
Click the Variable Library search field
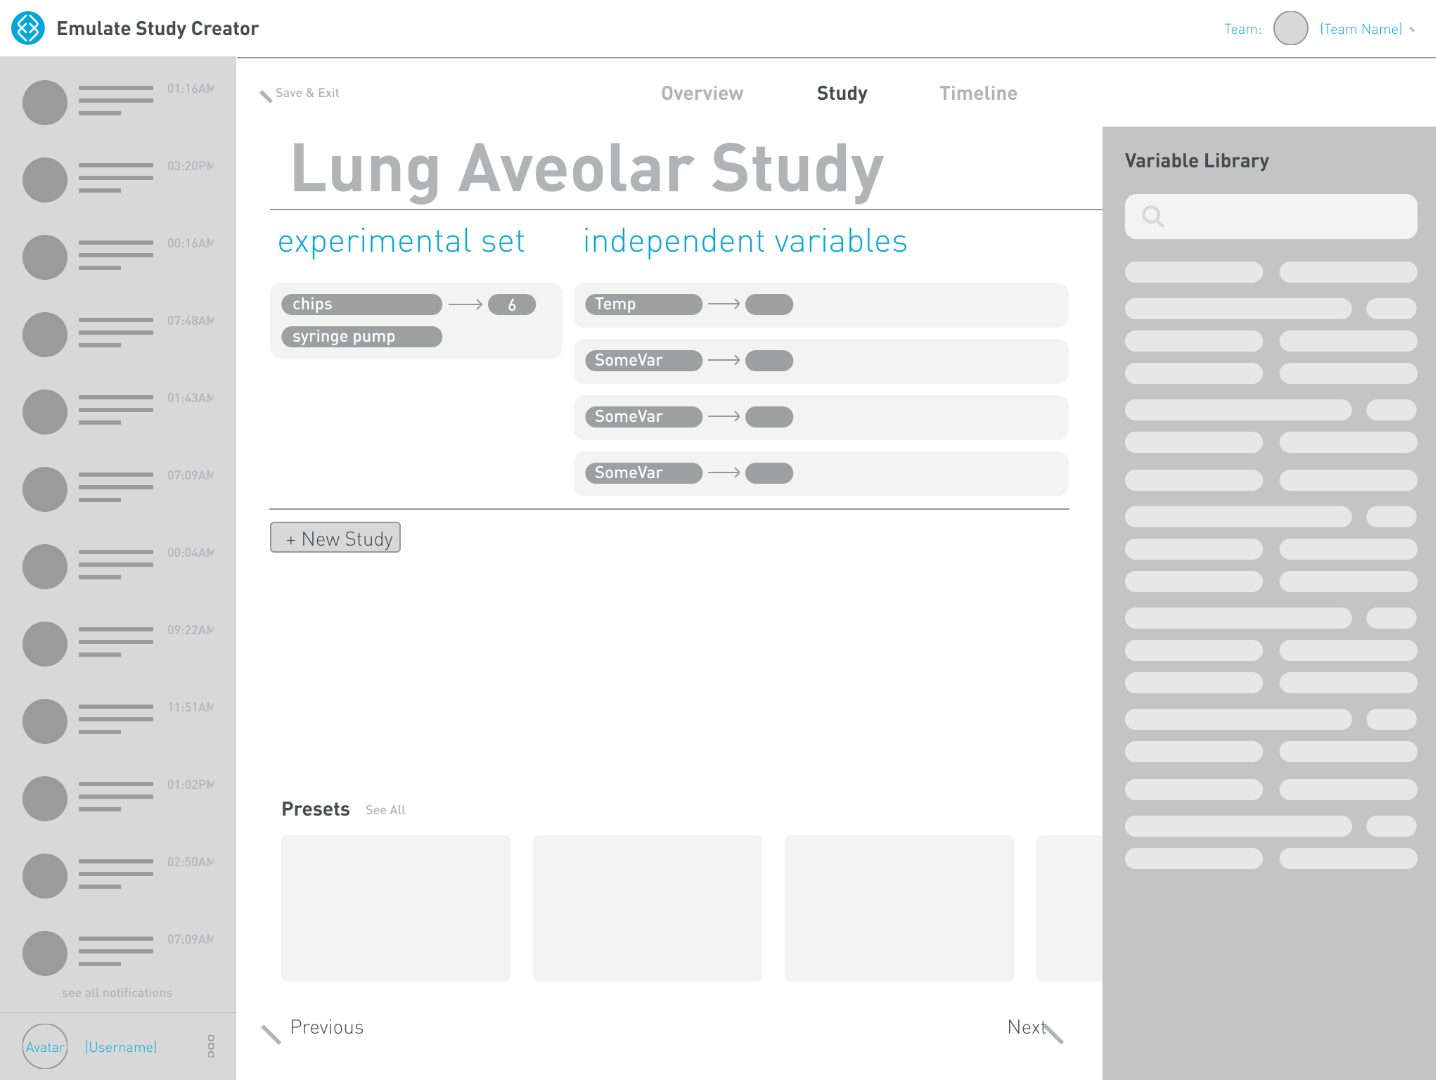tap(1270, 216)
